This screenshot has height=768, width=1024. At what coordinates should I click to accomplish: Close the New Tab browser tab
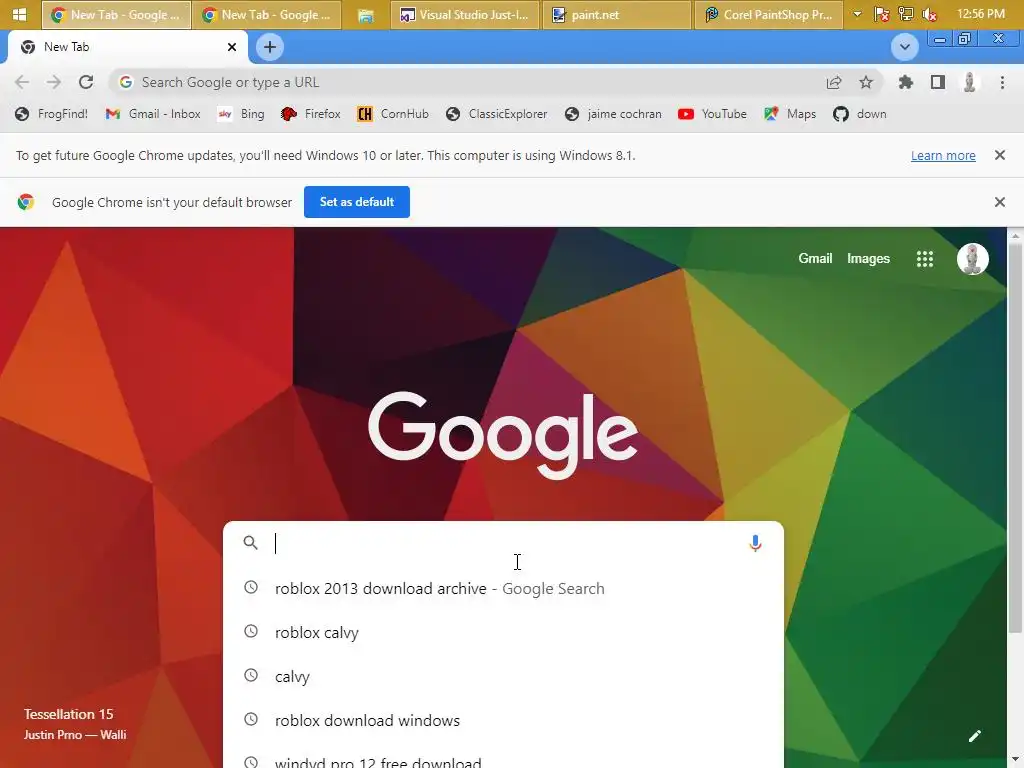(x=232, y=47)
